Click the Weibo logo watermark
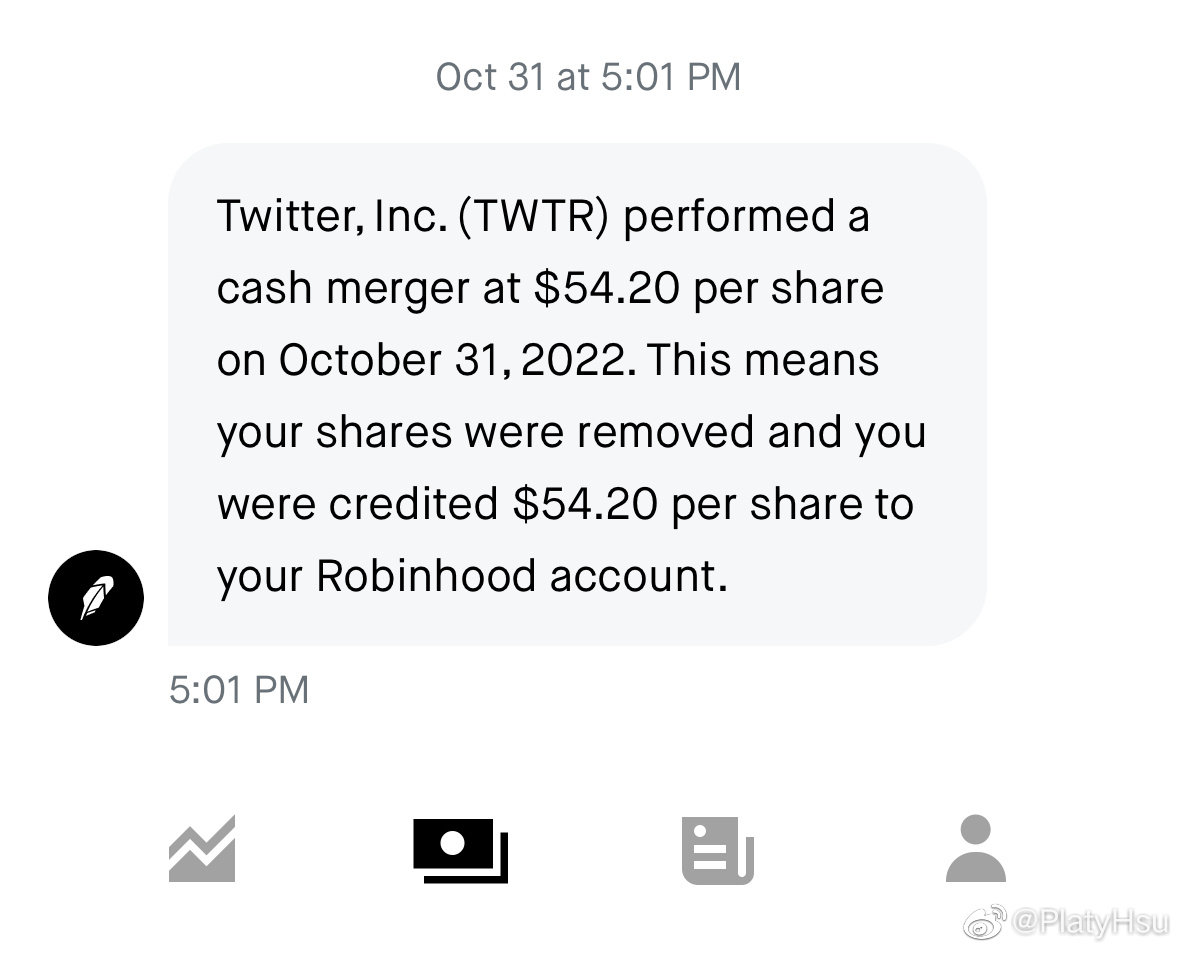The height and width of the screenshot is (953, 1179). tap(983, 925)
